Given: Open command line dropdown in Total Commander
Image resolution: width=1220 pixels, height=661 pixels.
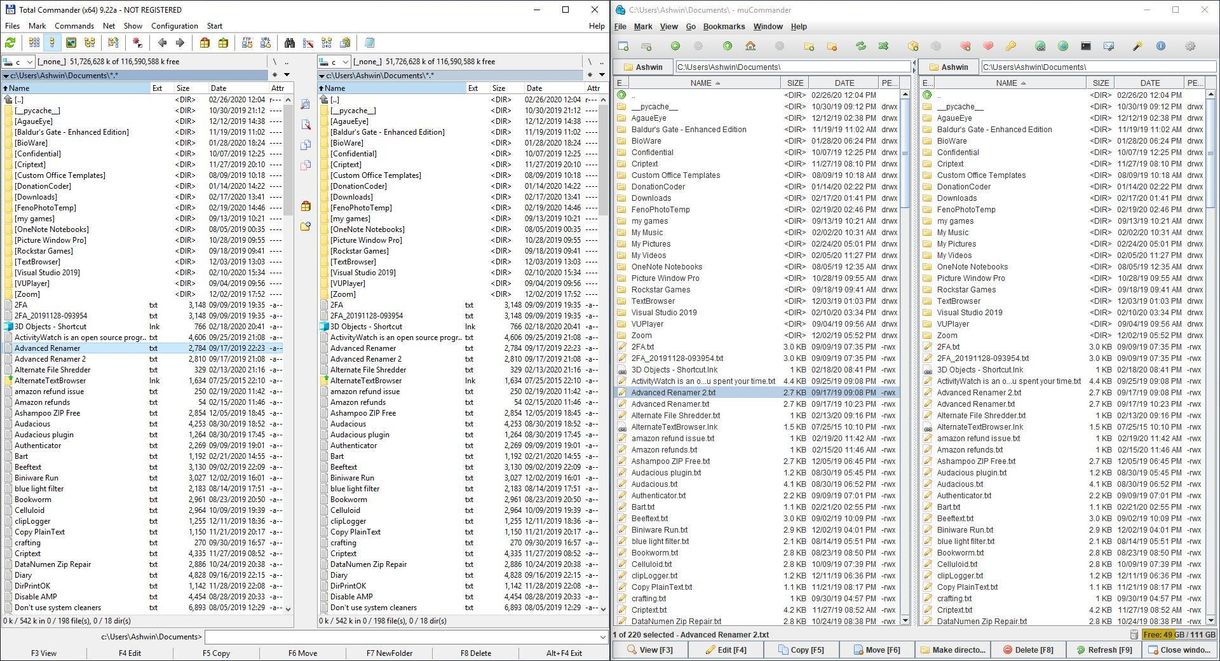Looking at the screenshot, I should 602,636.
